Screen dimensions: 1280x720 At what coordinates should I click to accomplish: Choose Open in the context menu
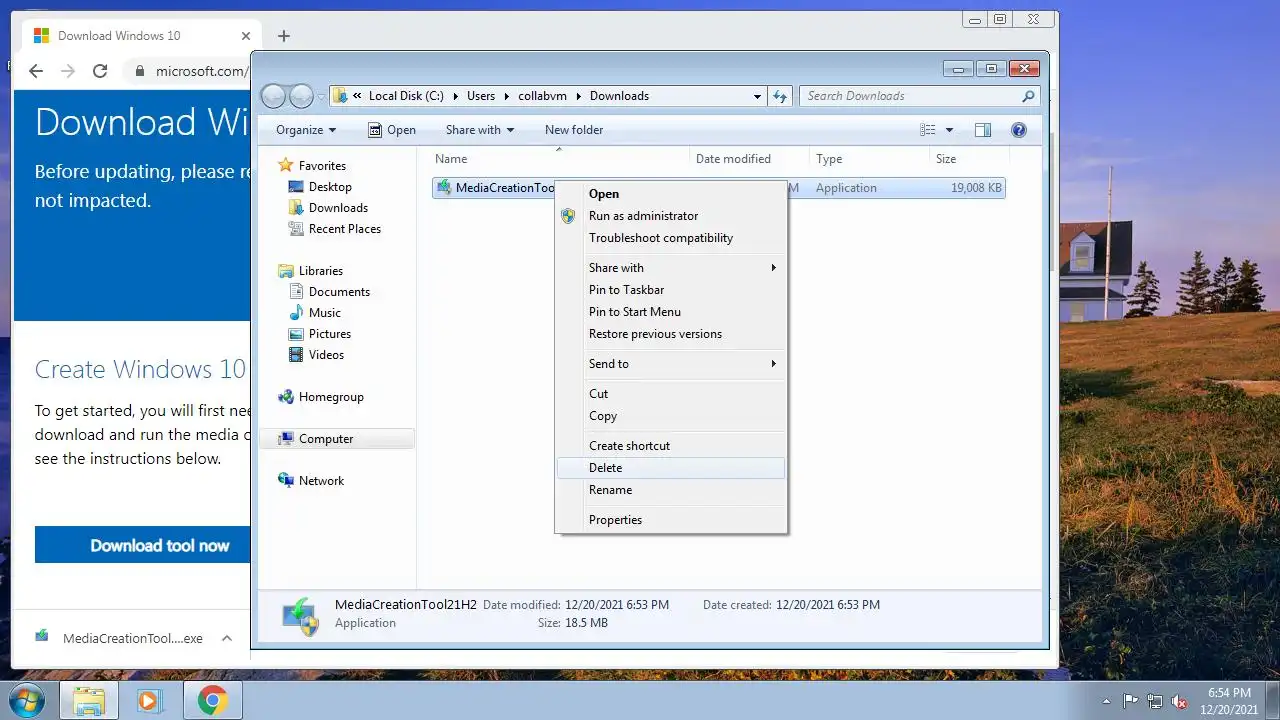click(671, 194)
